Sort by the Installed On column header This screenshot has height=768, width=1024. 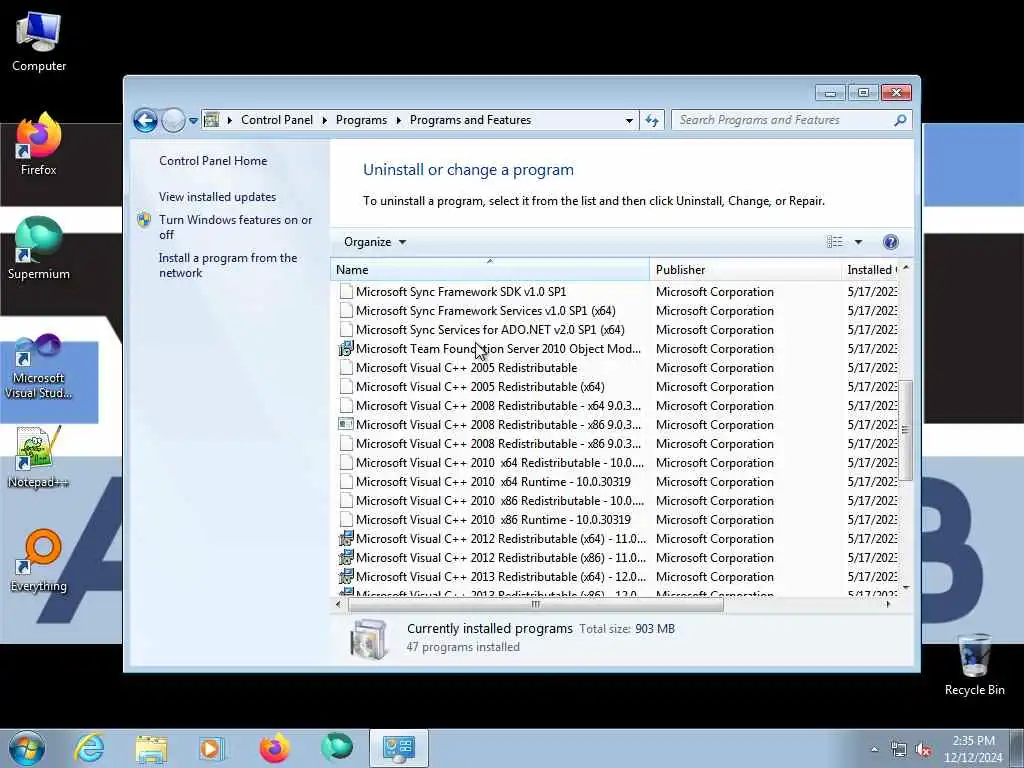870,270
